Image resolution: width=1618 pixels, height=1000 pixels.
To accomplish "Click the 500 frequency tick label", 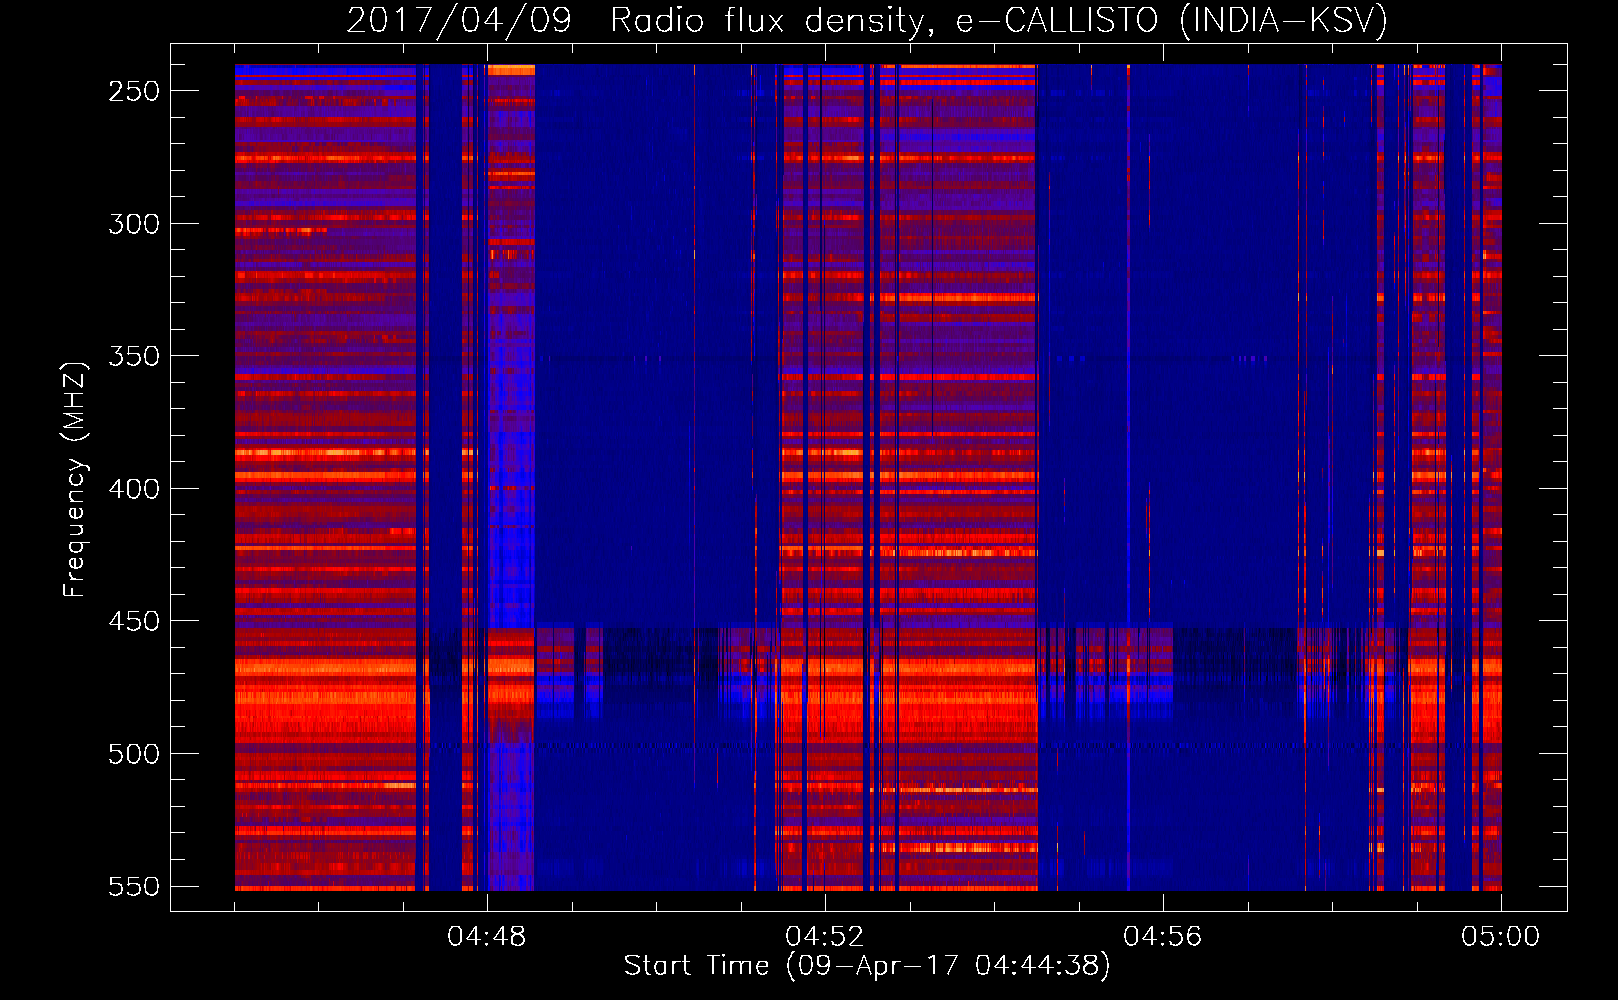I will point(134,754).
